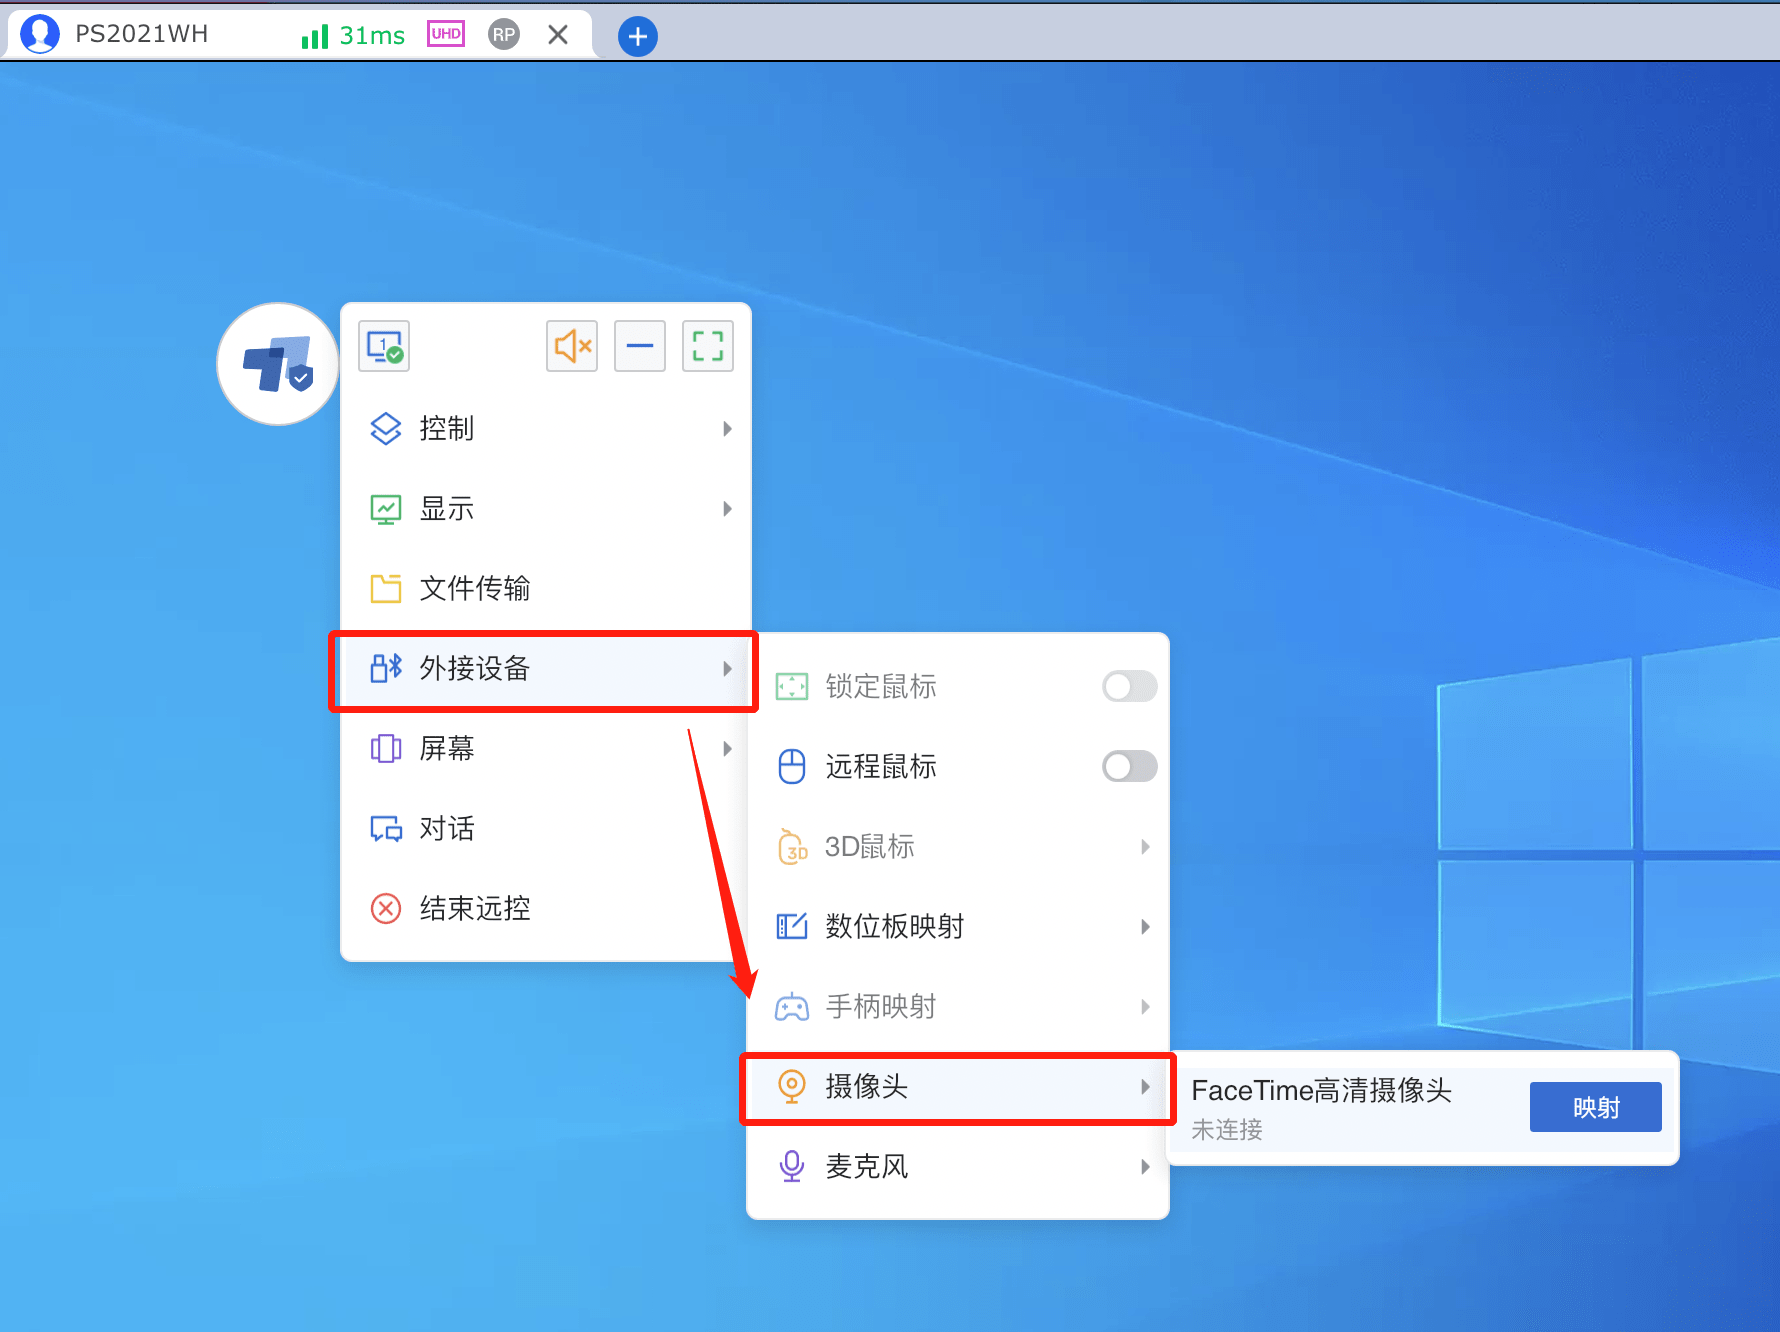Image resolution: width=1780 pixels, height=1332 pixels.
Task: Open the 显示 menu item
Action: pos(546,508)
